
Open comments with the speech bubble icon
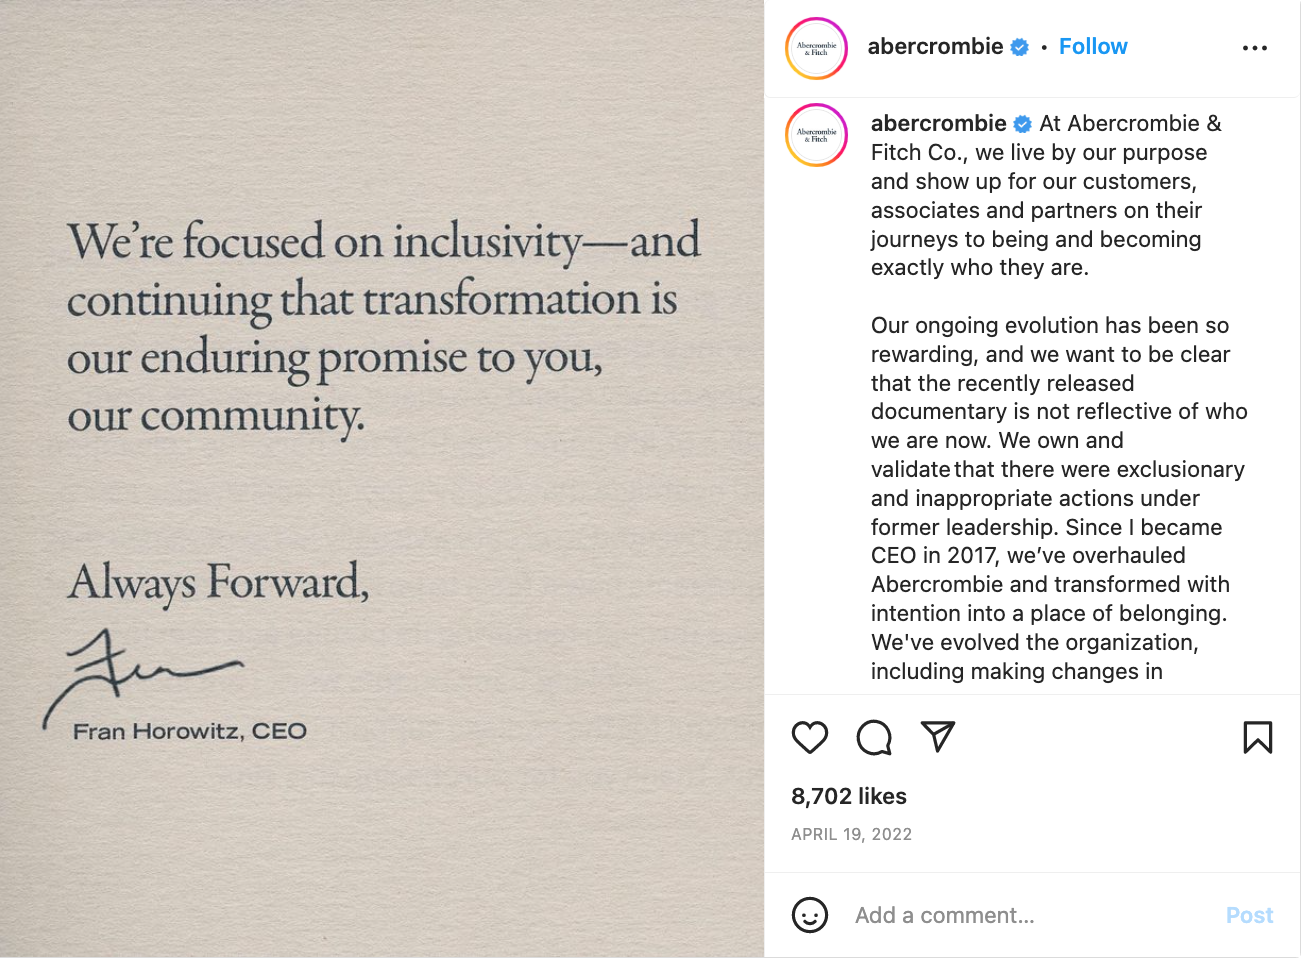(874, 737)
